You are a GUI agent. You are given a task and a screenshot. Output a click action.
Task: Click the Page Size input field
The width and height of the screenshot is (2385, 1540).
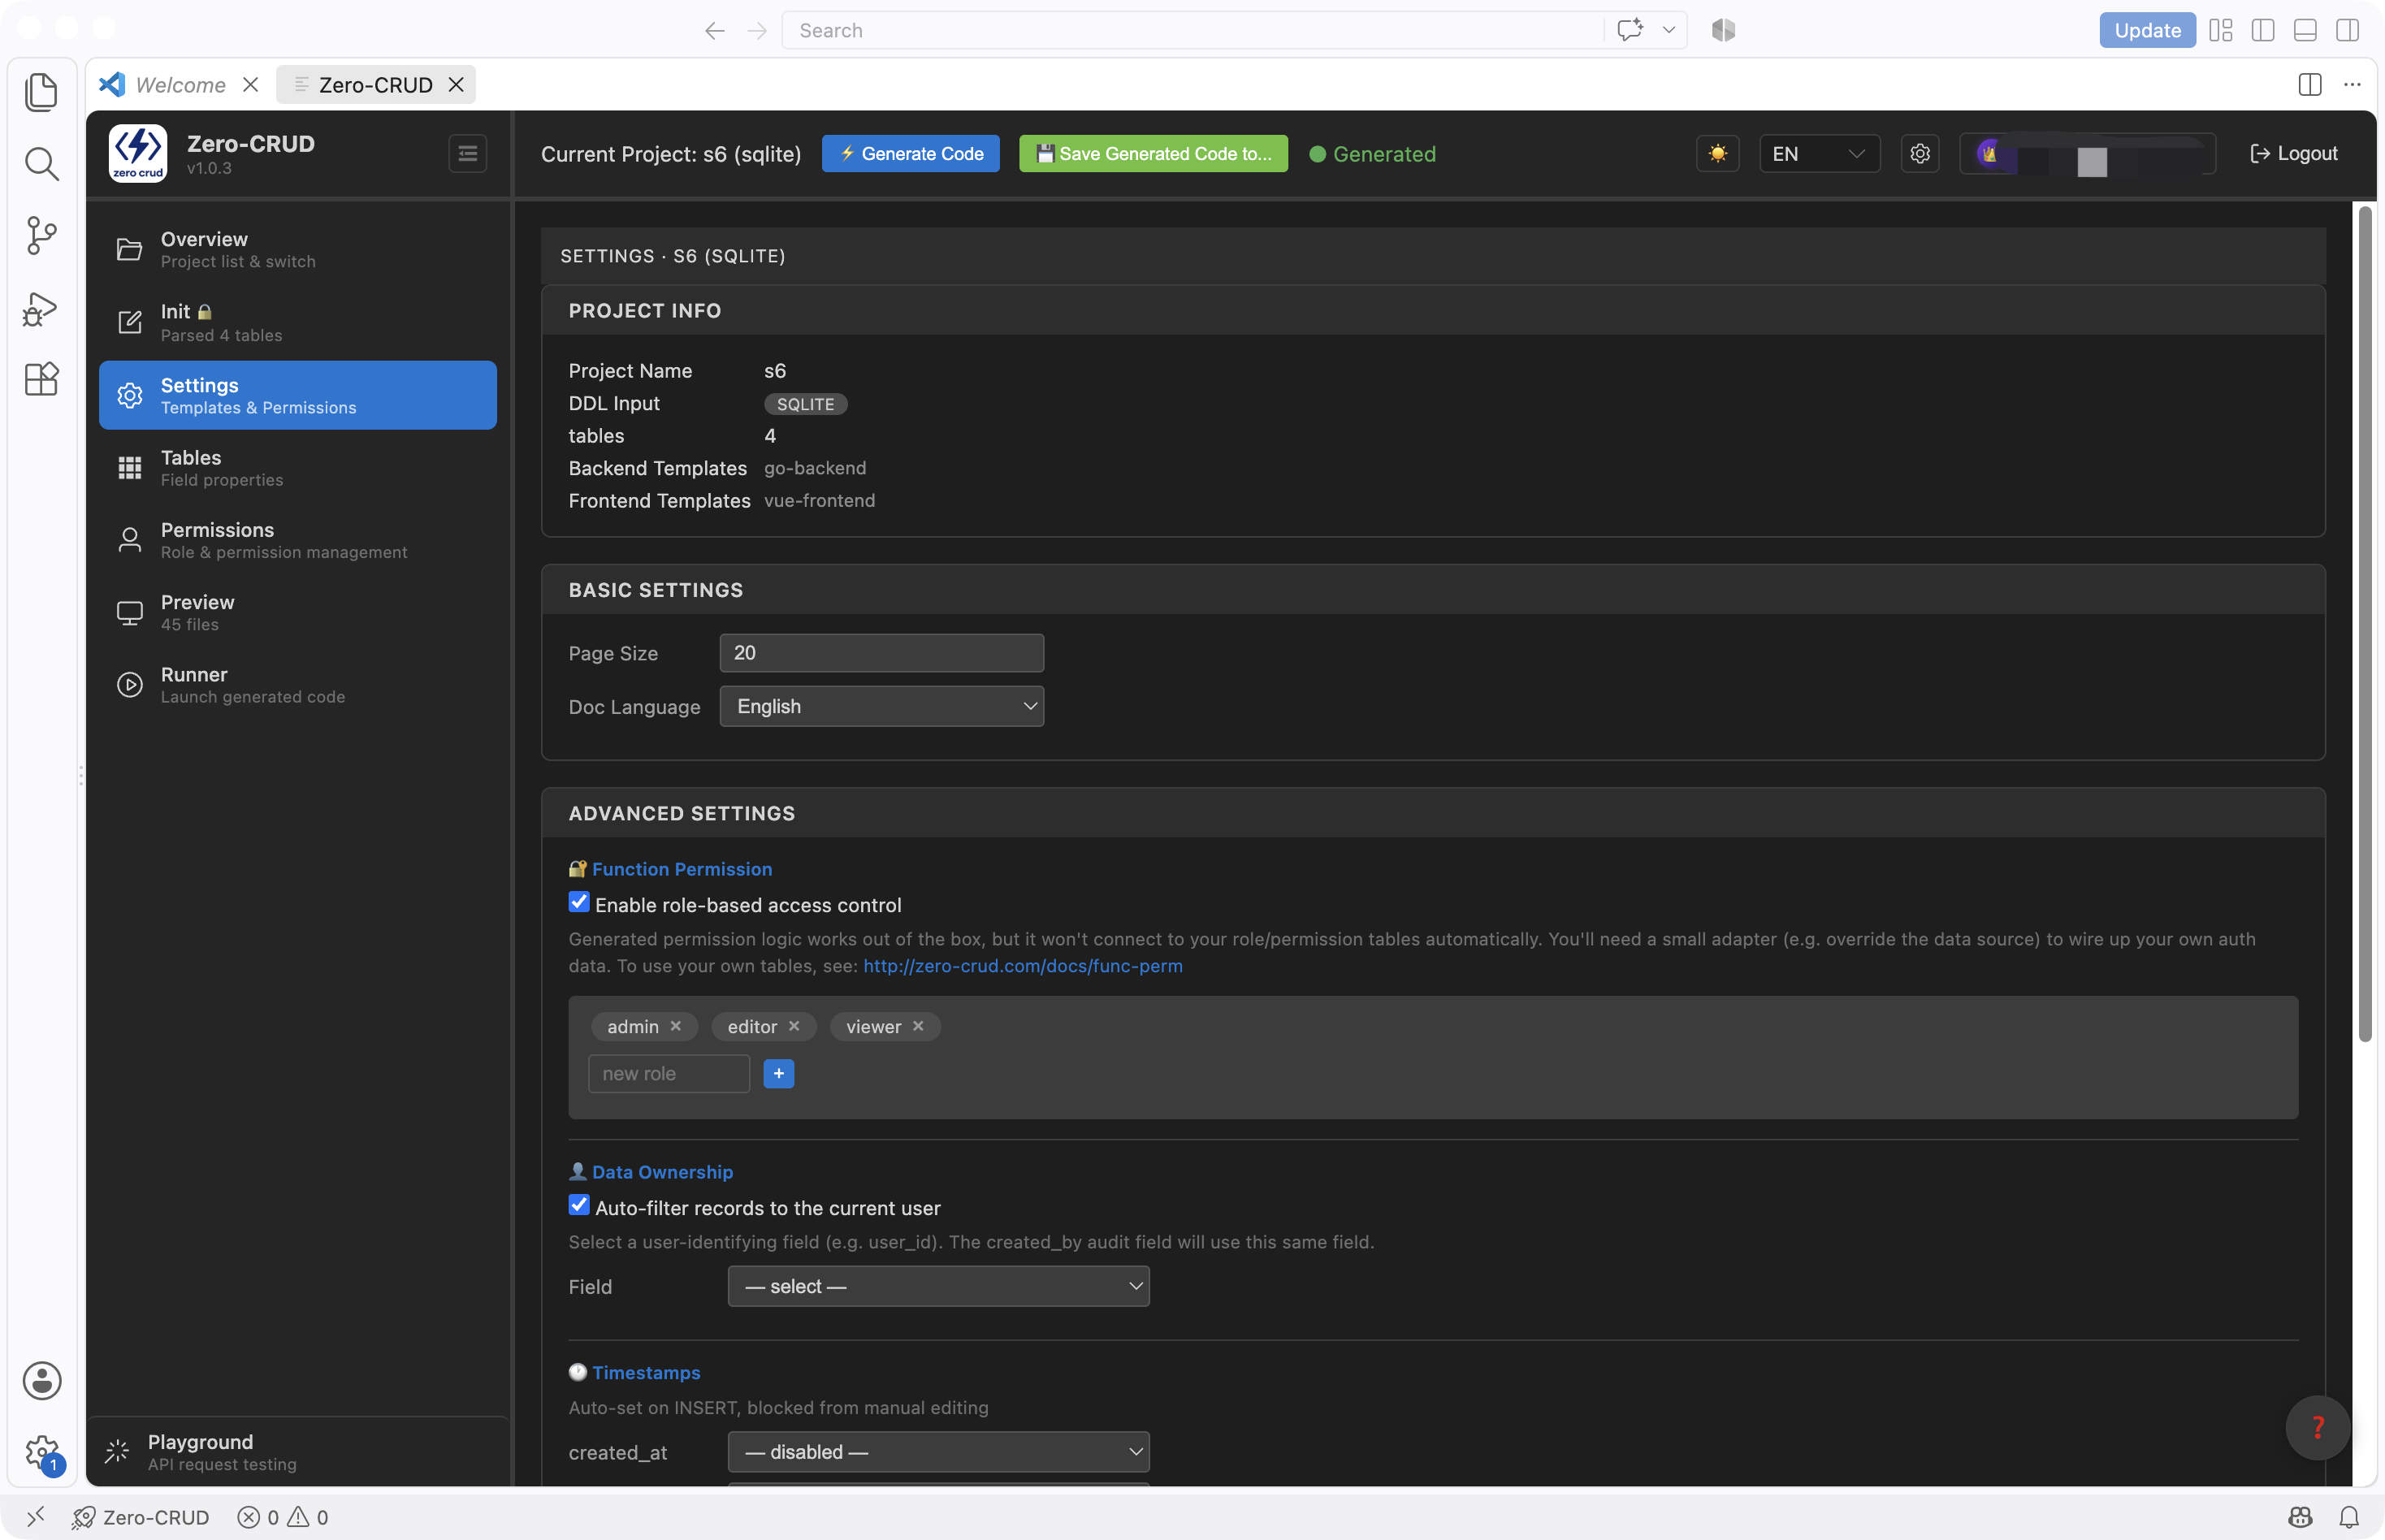pyautogui.click(x=881, y=653)
